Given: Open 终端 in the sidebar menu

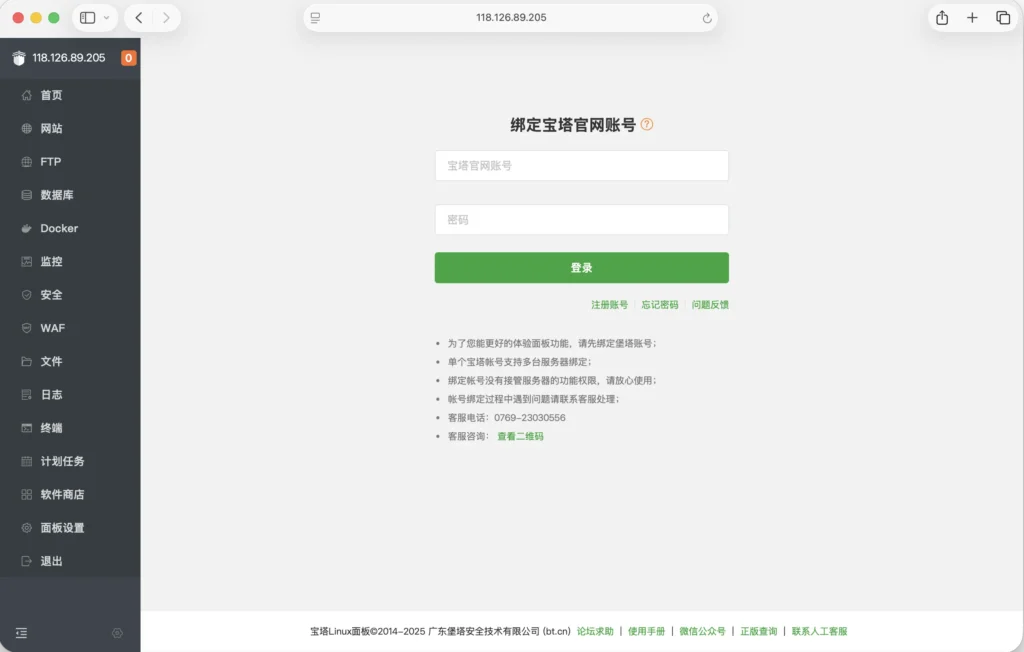Looking at the screenshot, I should pos(70,429).
